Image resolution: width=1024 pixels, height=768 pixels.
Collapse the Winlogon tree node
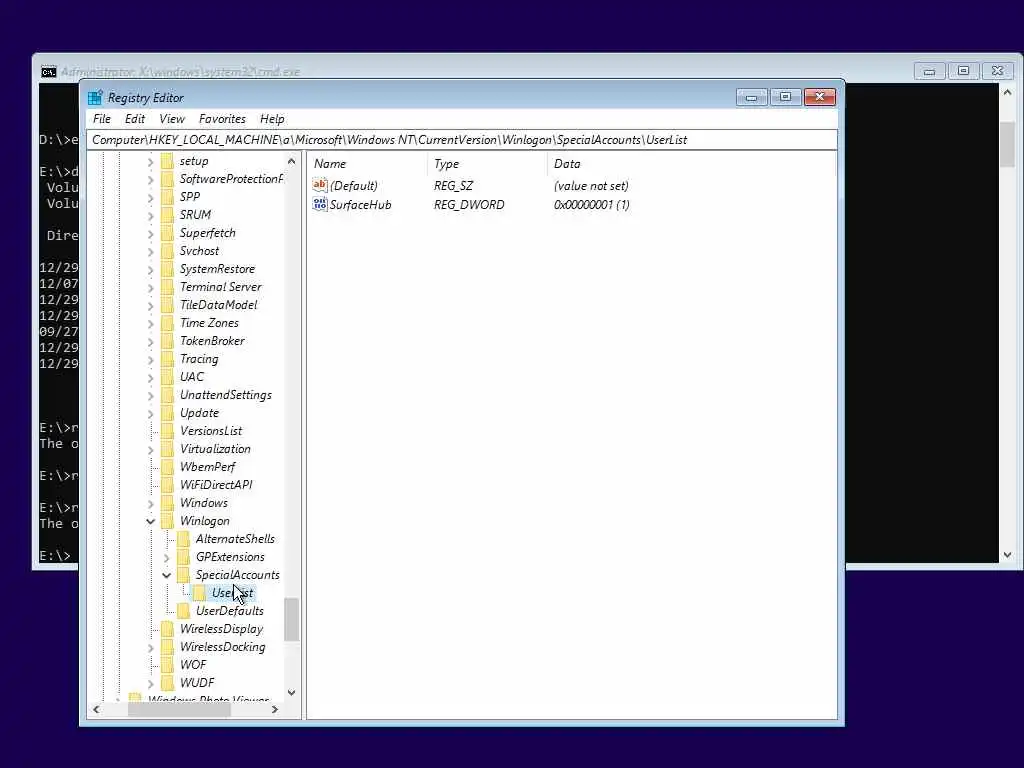[x=151, y=521]
